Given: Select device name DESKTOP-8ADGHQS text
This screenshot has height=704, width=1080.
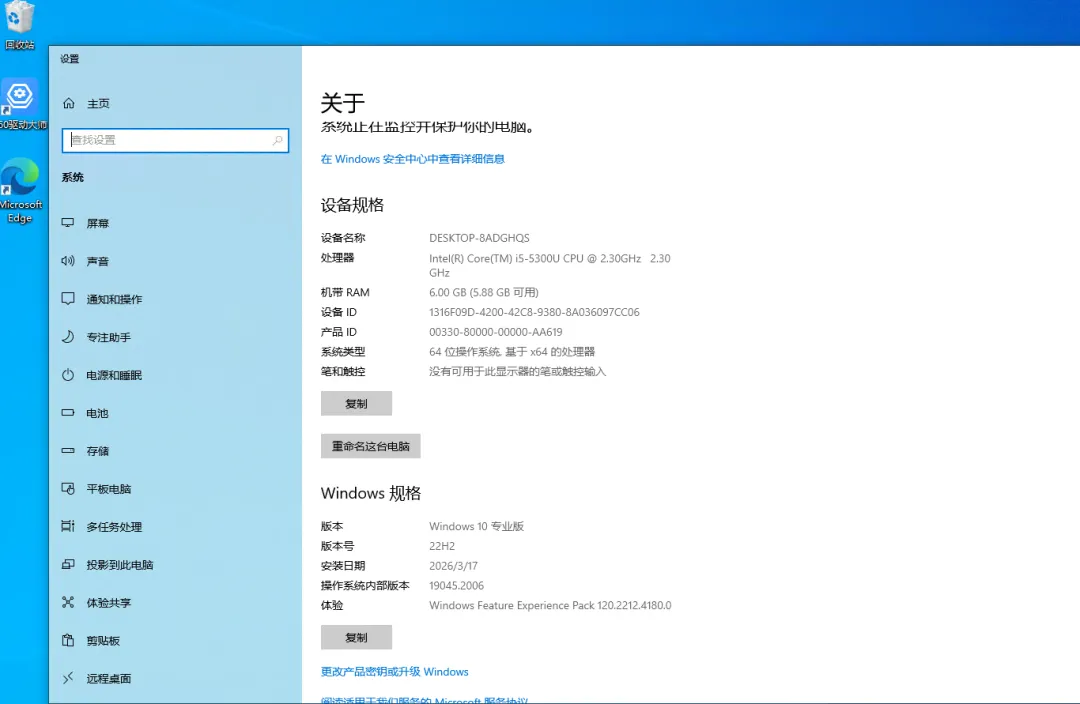Looking at the screenshot, I should [479, 238].
